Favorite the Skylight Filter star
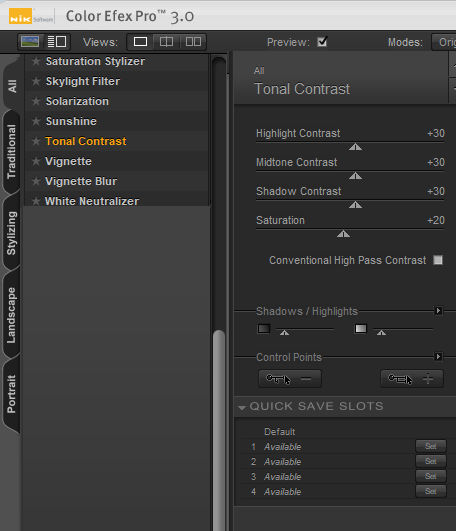The image size is (456, 531). (36, 81)
